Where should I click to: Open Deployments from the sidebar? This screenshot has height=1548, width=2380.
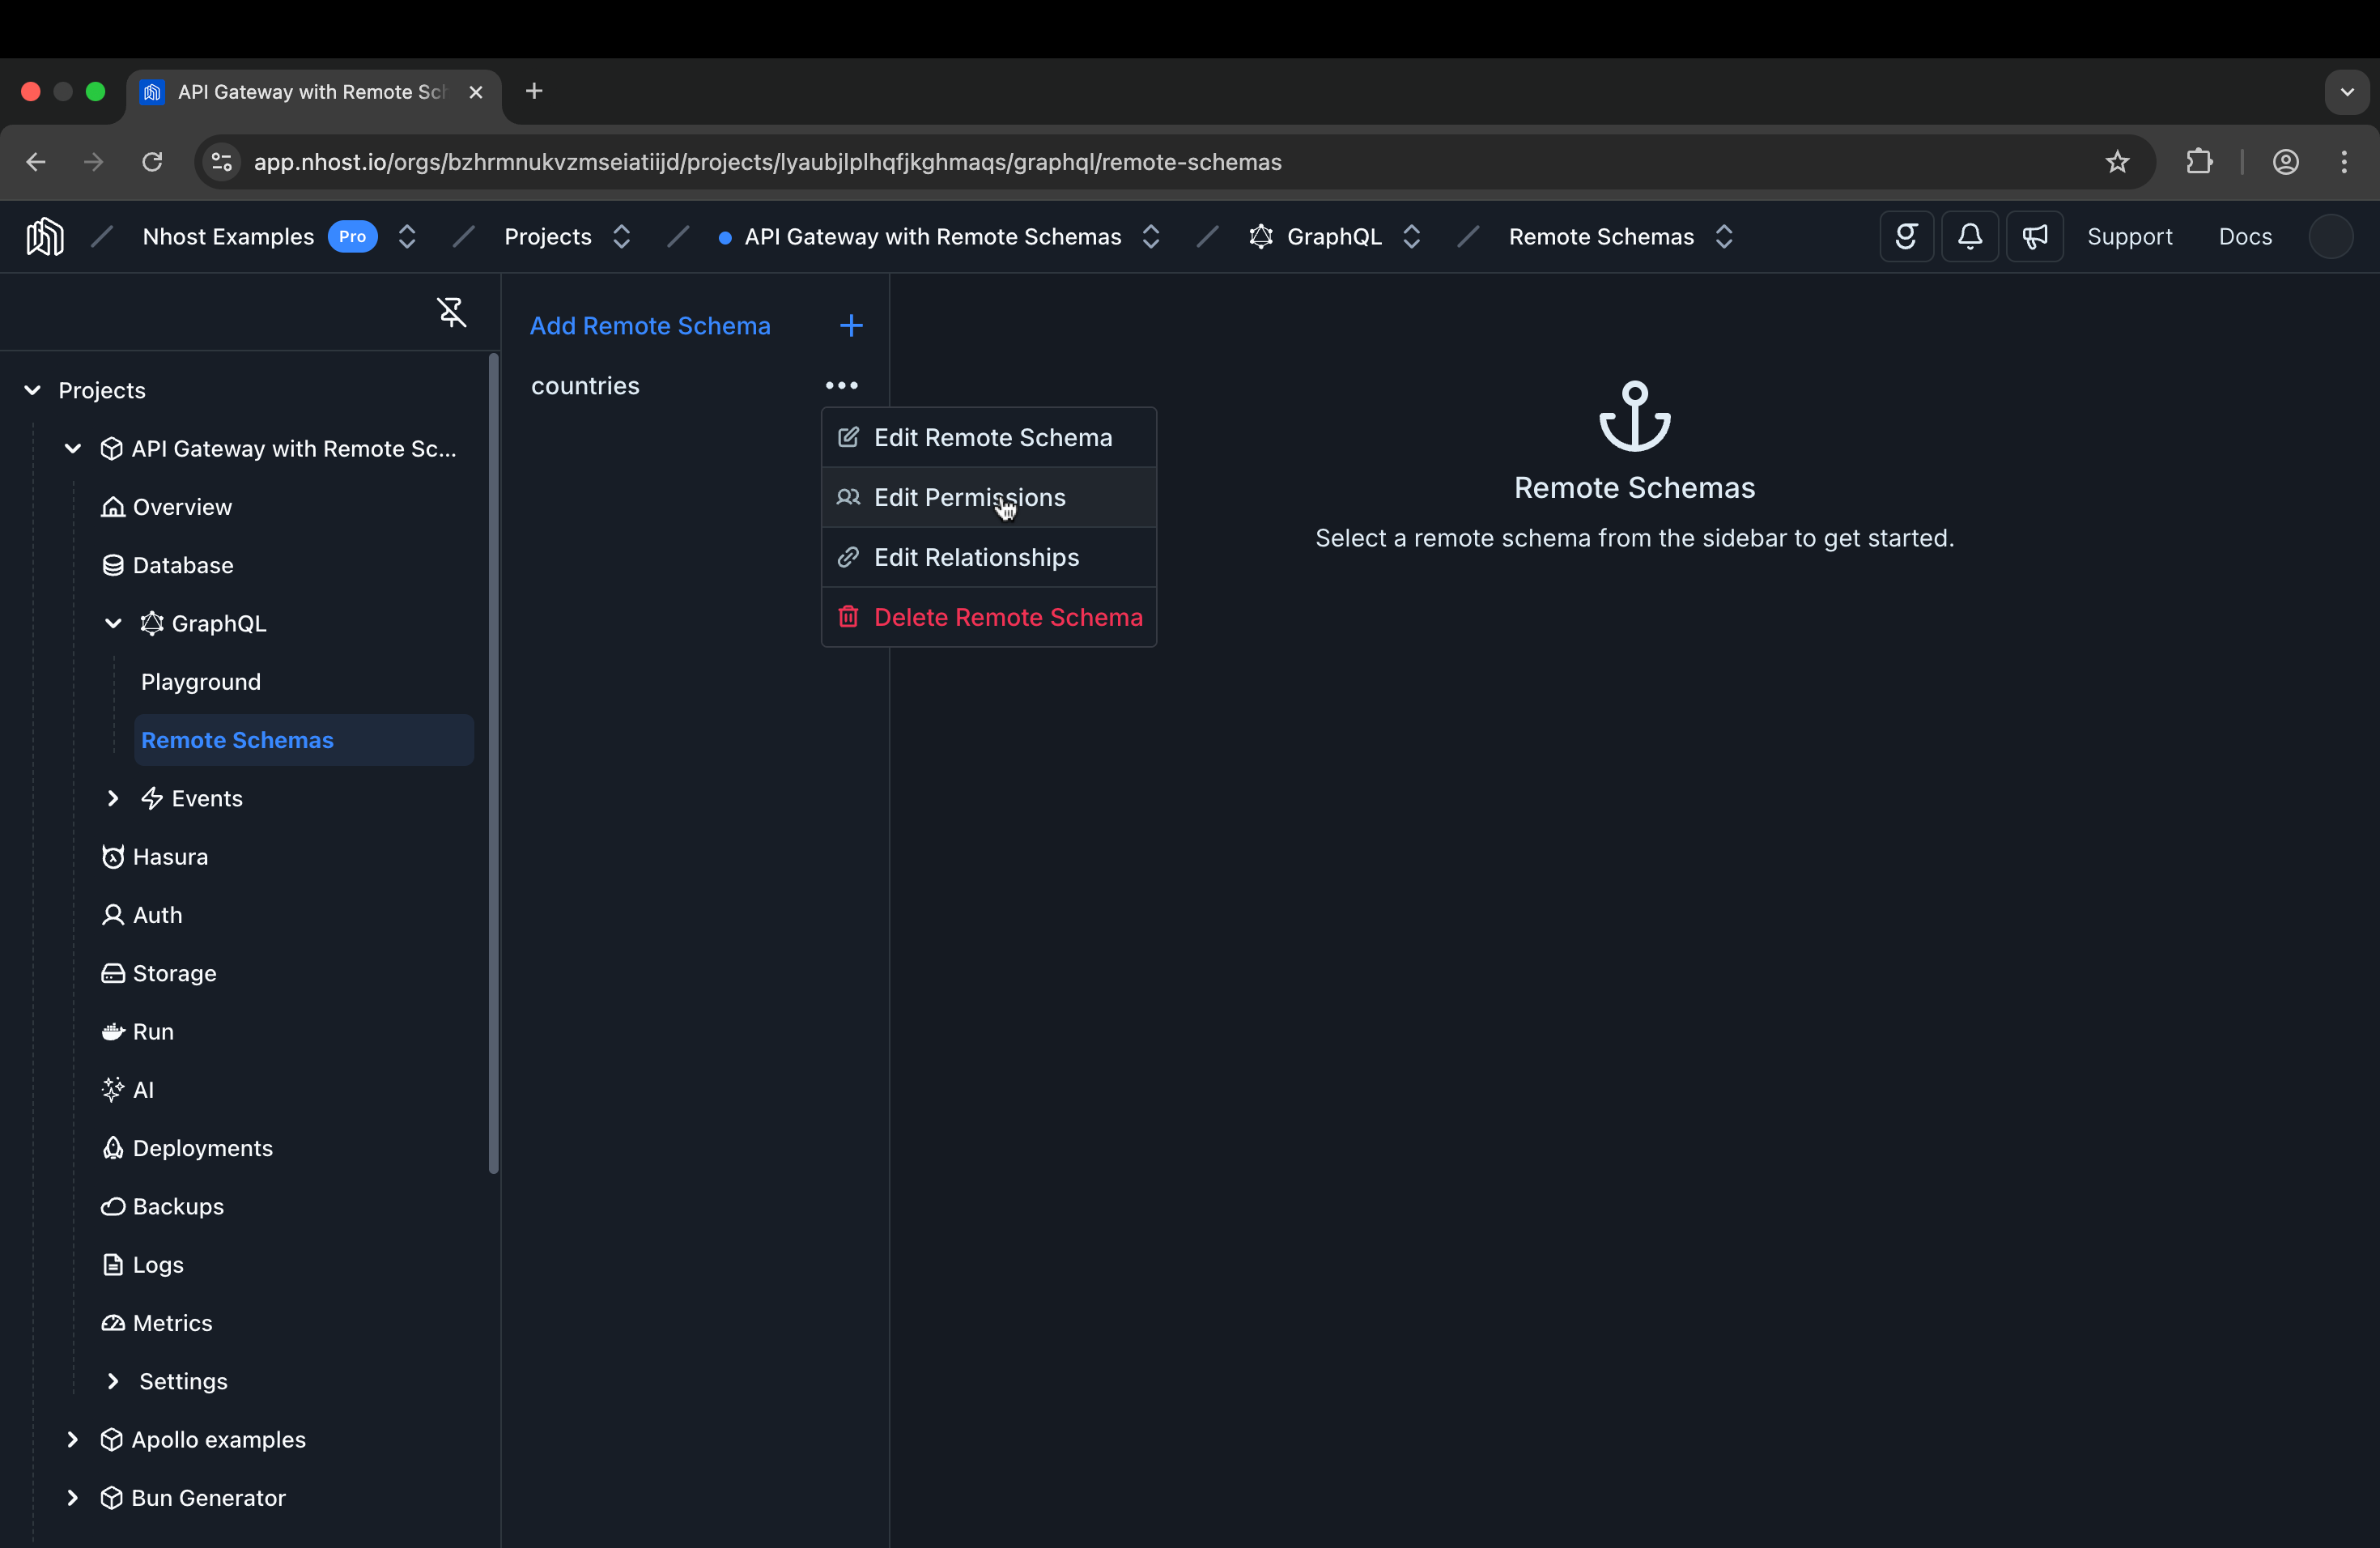201,1147
